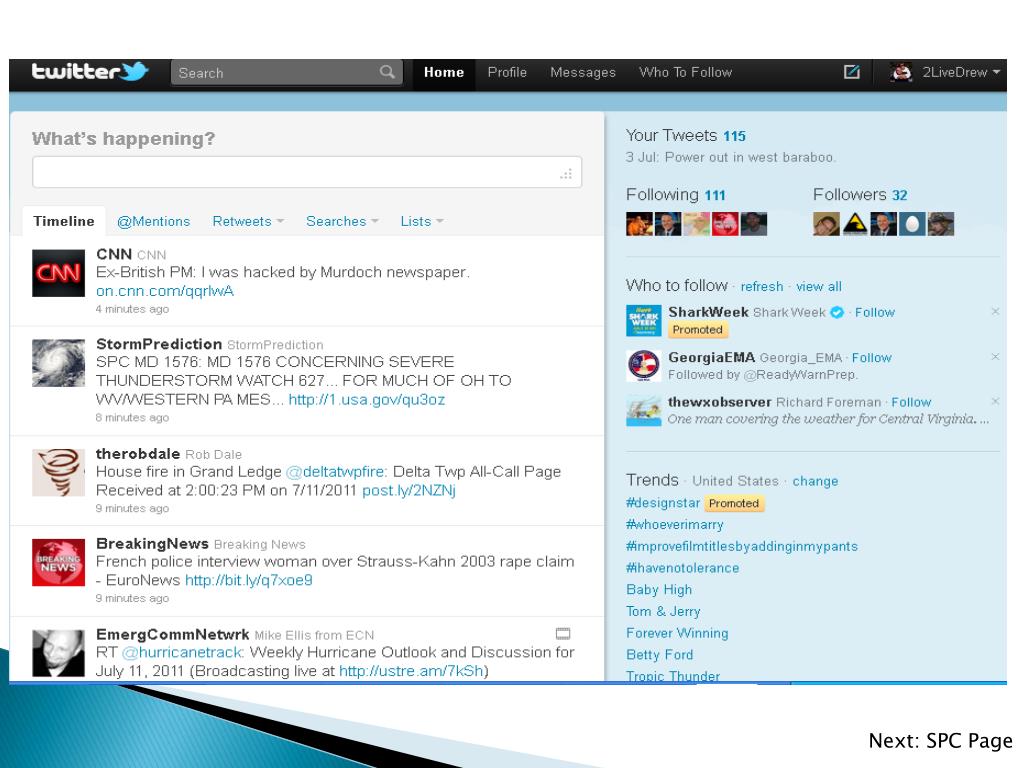This screenshot has height=768, width=1024.
Task: Click last avatar under Following
Action: tap(754, 224)
